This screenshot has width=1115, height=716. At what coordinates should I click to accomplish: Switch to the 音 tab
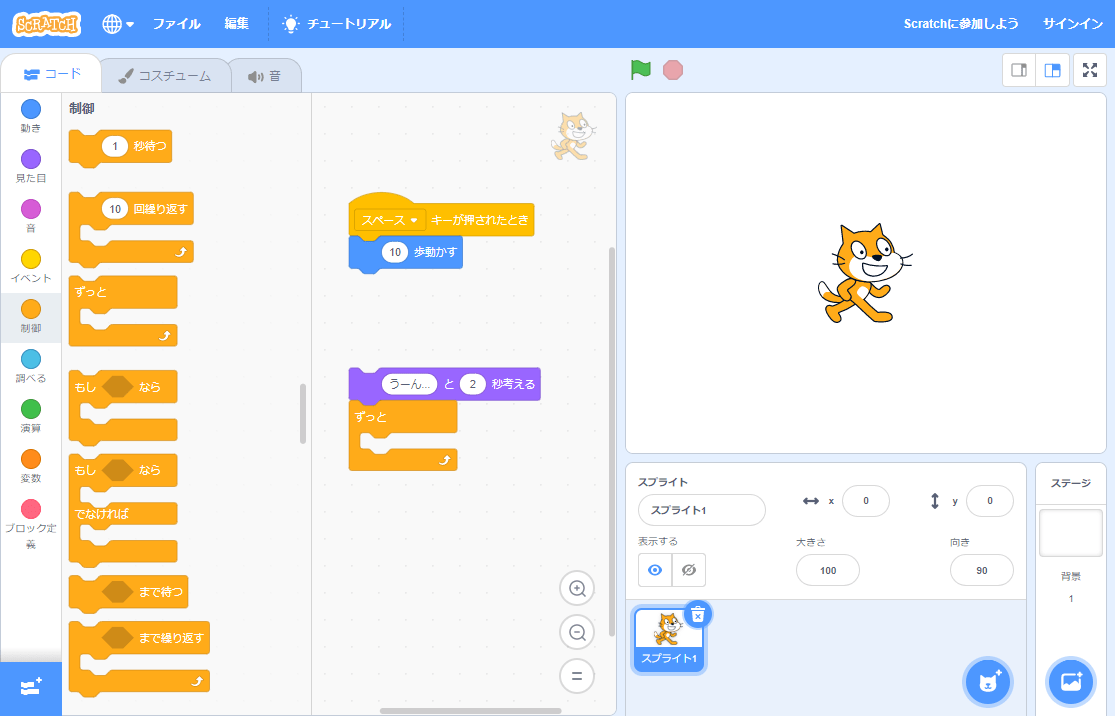click(x=265, y=76)
